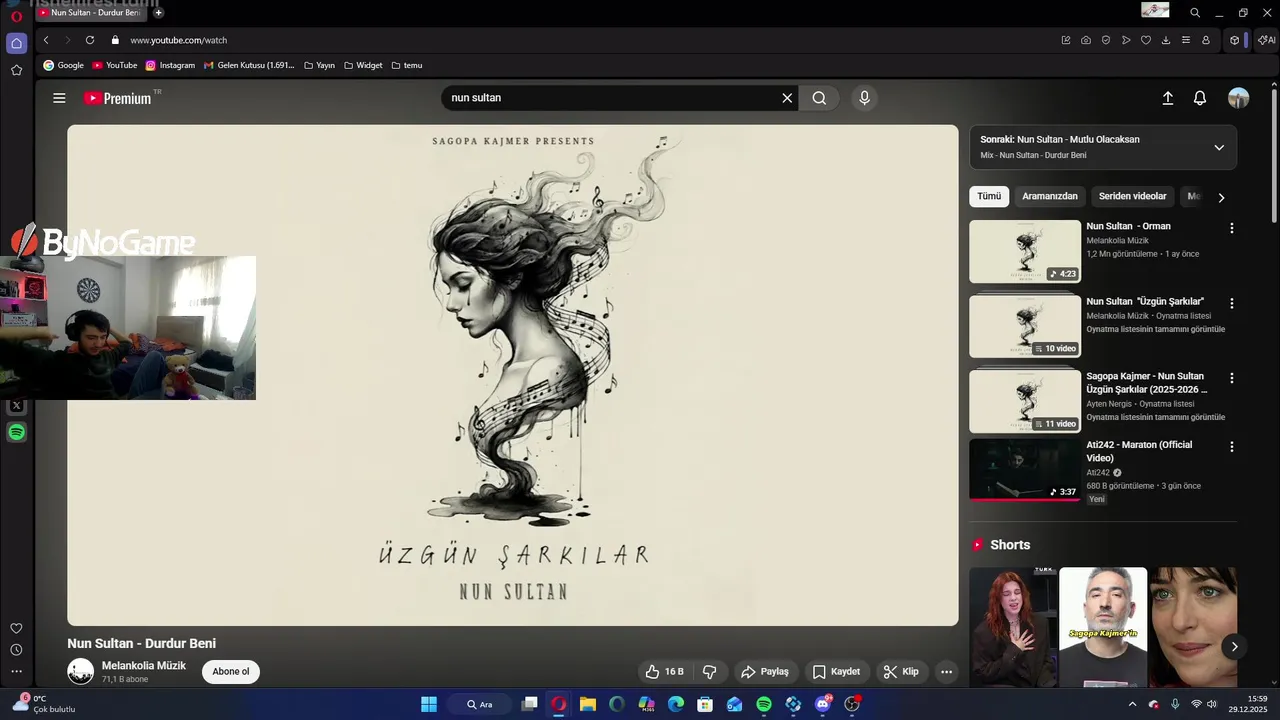Create a clip with Klip button
This screenshot has height=720, width=1280.
901,672
